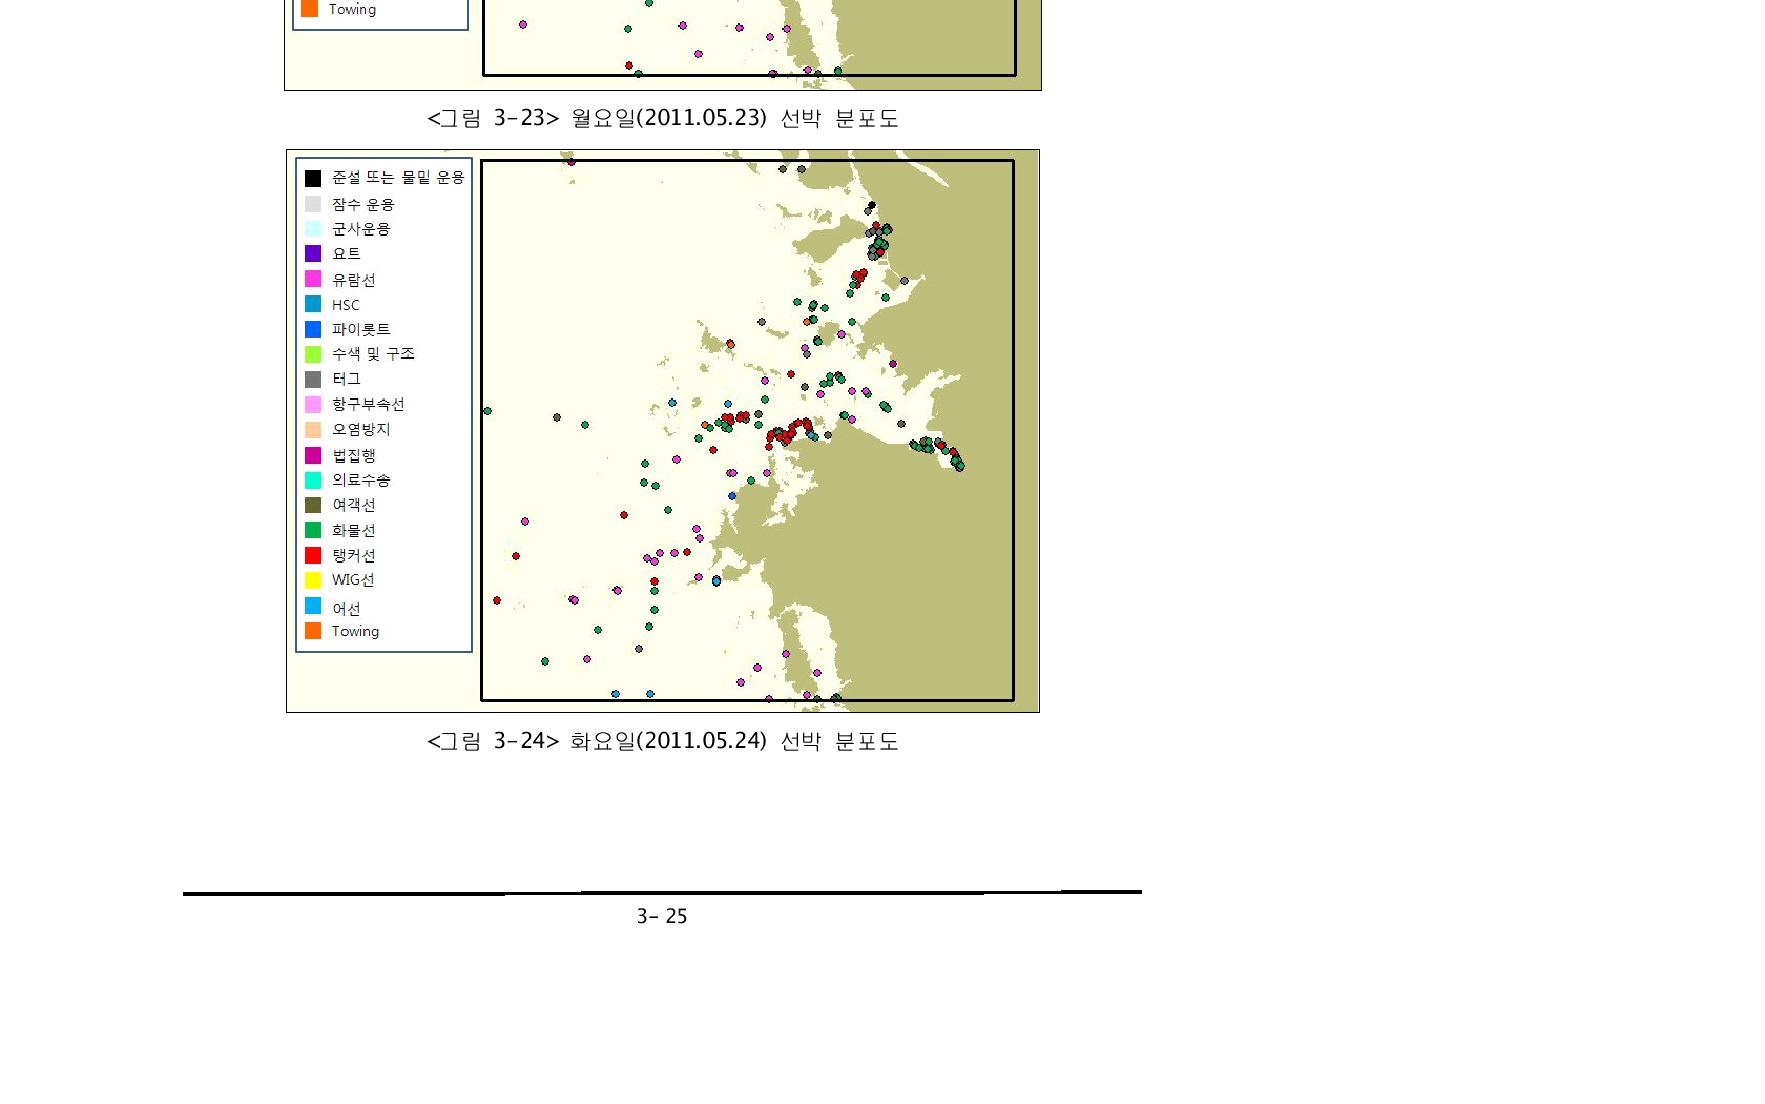Click the green 화물선 legend swatch
The image size is (1765, 1104).
[313, 530]
